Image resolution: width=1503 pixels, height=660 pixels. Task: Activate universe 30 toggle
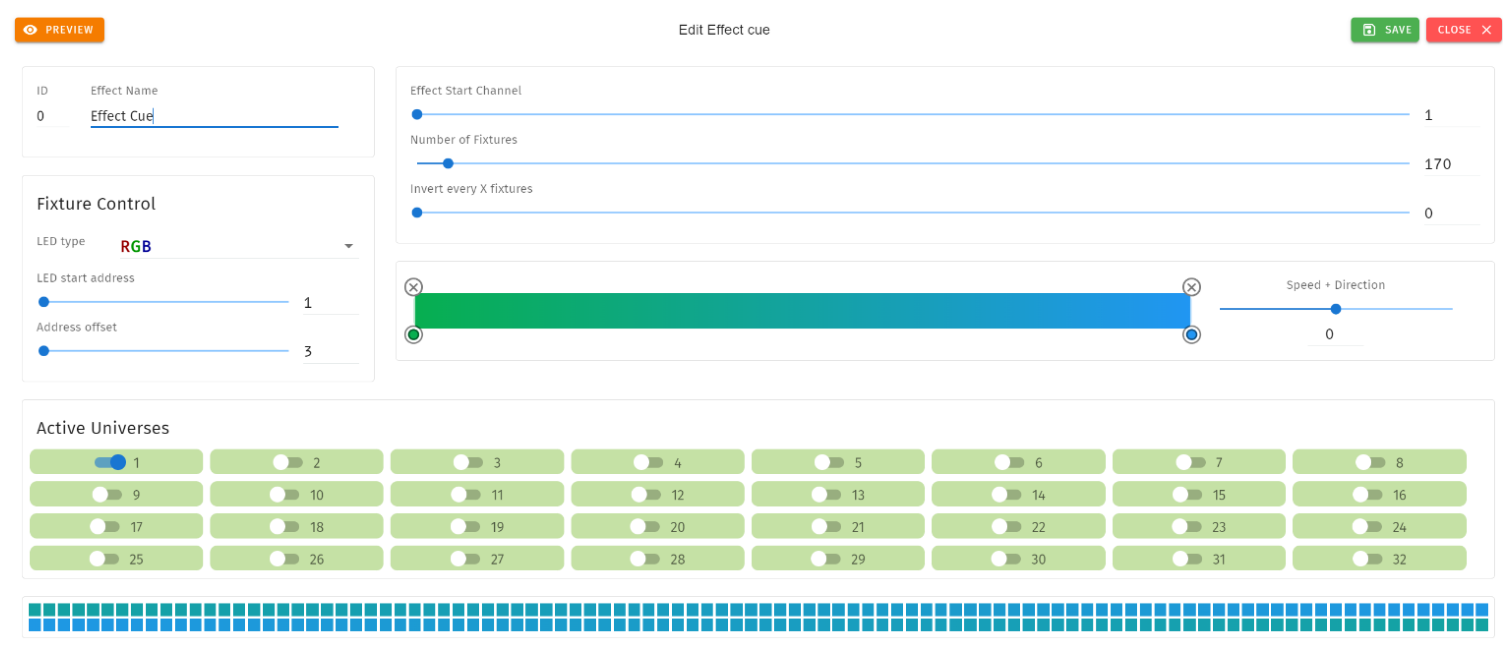[x=1006, y=558]
